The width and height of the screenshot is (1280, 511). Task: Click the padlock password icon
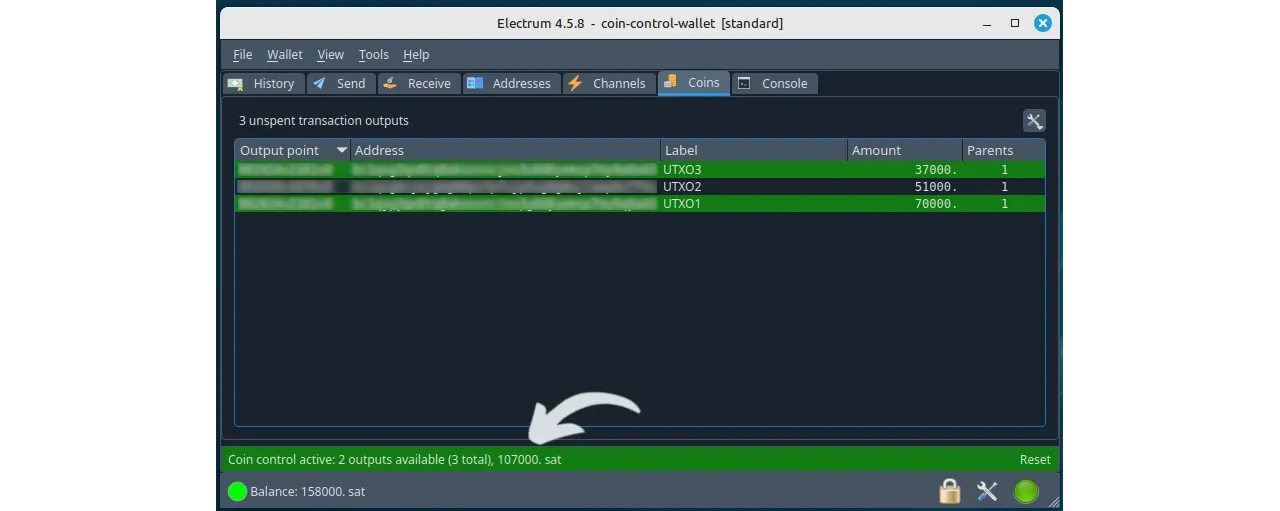[949, 491]
